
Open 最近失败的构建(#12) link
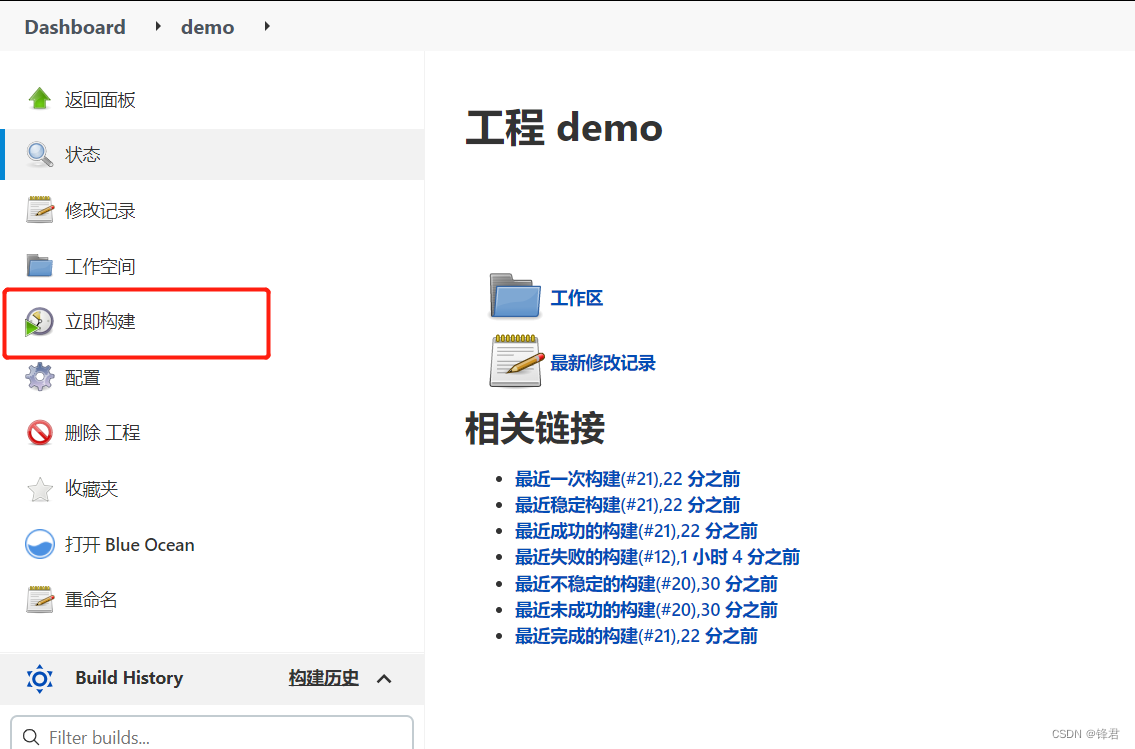click(657, 557)
